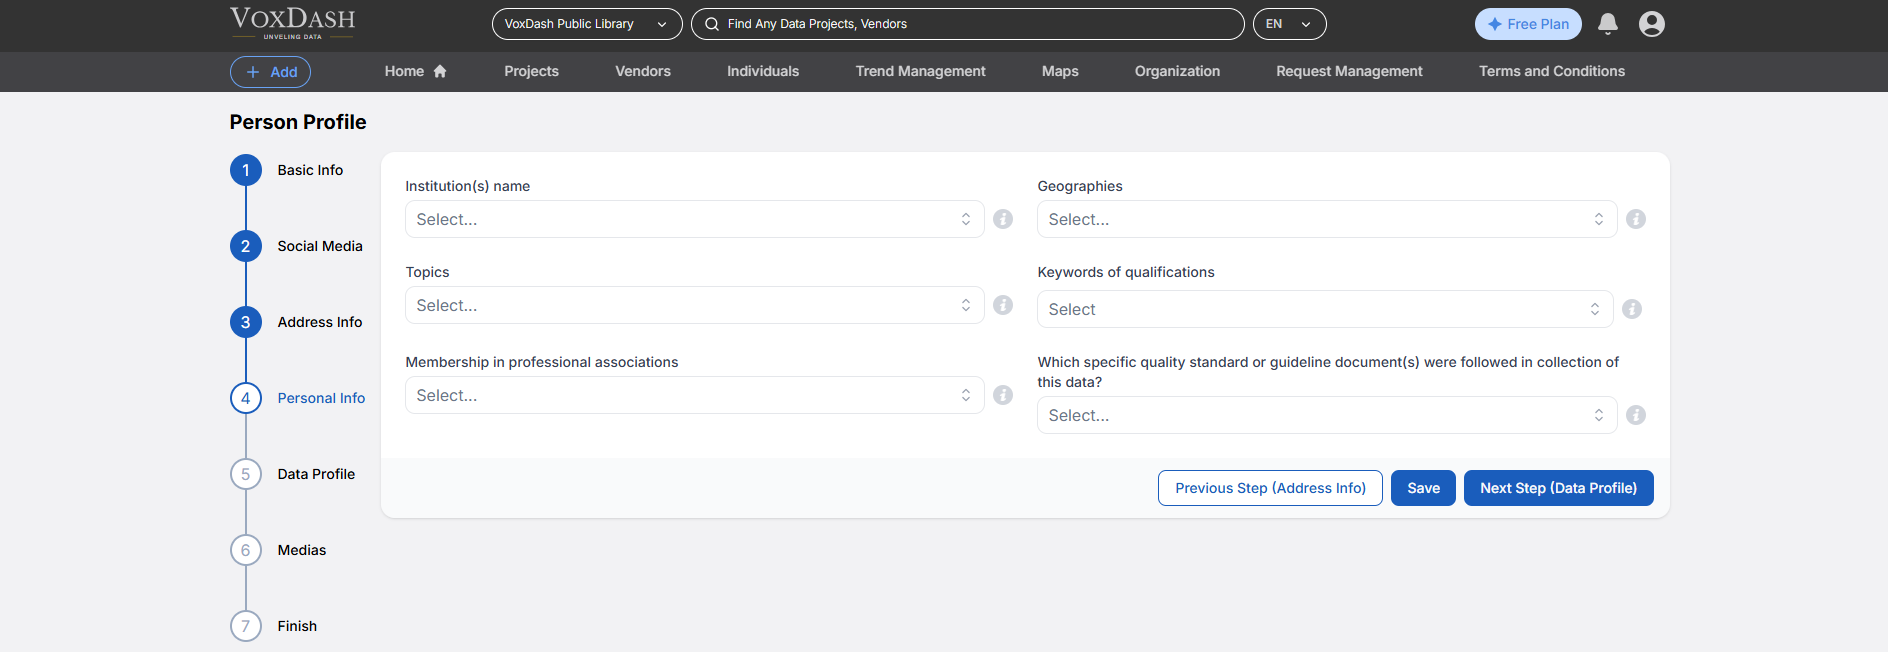The height and width of the screenshot is (652, 1888).
Task: Click info icon beside Geographies field
Action: (1636, 219)
